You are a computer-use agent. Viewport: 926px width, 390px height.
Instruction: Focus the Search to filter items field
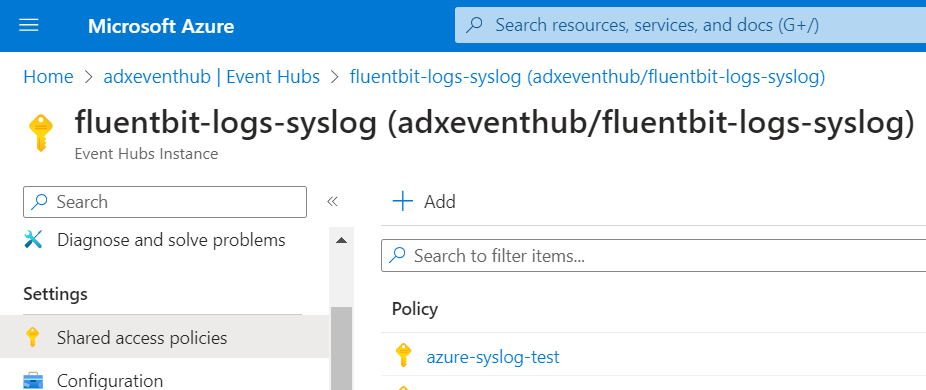[x=654, y=256]
